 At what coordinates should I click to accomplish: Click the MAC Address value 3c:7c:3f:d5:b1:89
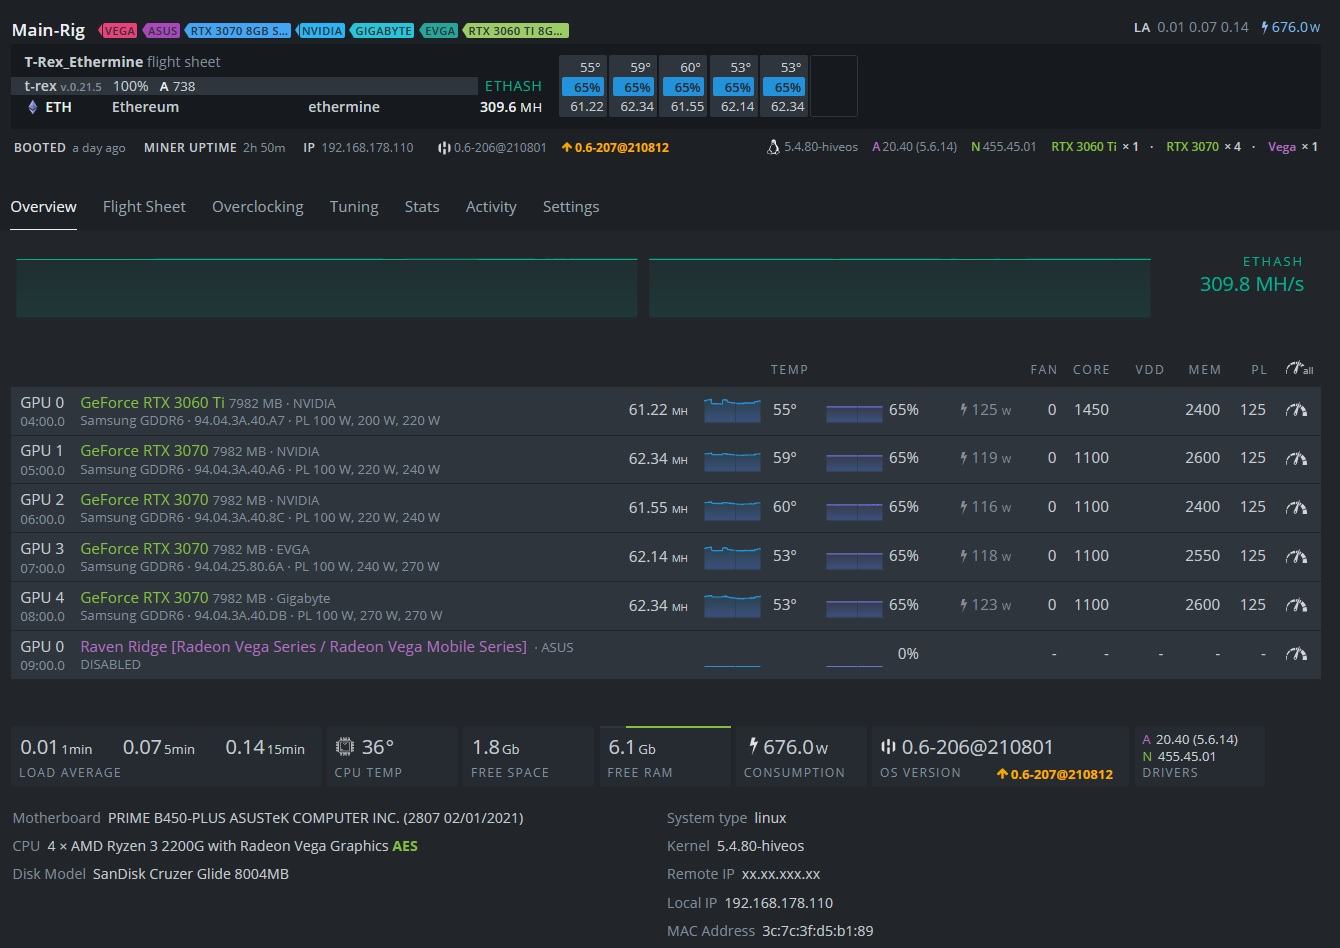[817, 931]
